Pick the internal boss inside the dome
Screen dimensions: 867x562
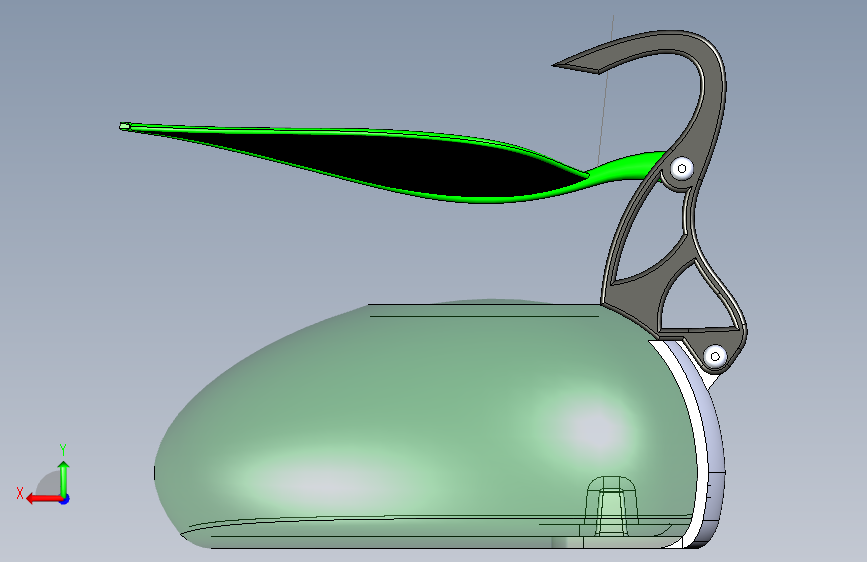(611, 506)
